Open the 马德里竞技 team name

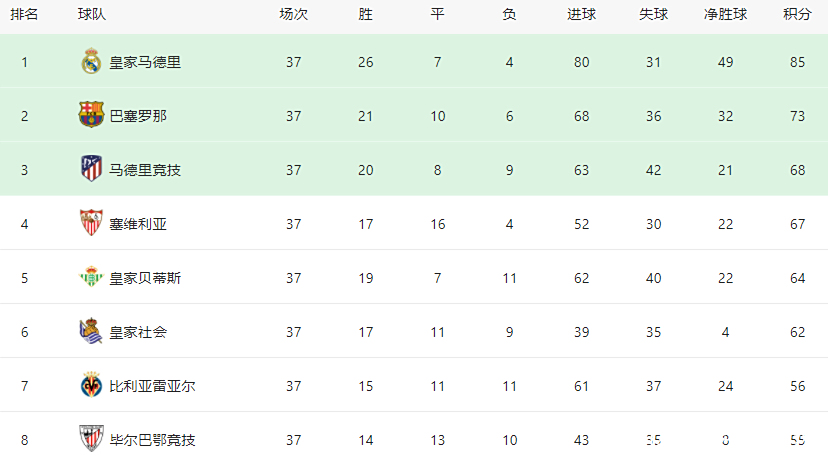click(x=145, y=170)
